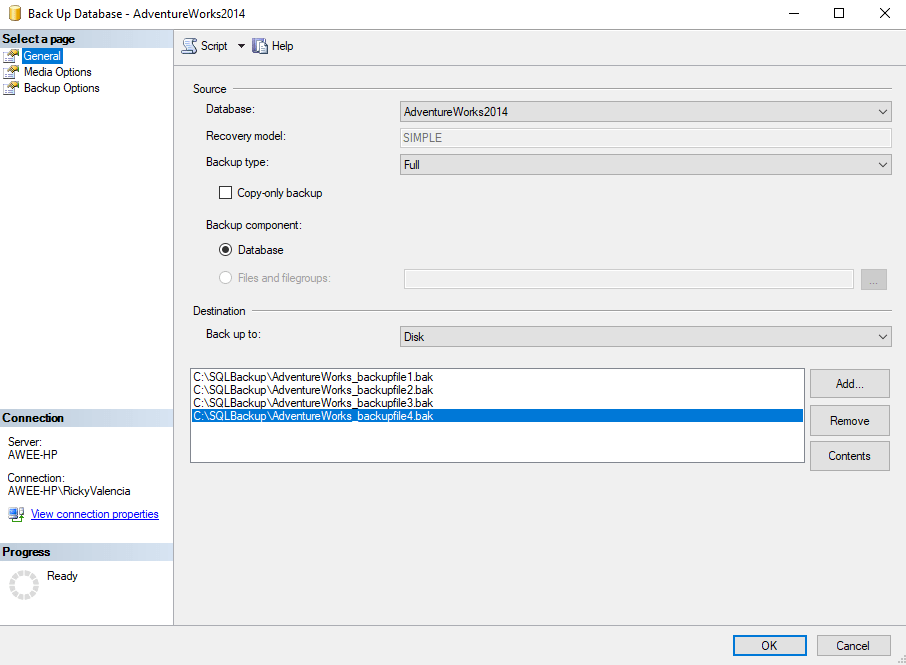This screenshot has height=665, width=906.
Task: Open View connection properties link
Action: (95, 514)
